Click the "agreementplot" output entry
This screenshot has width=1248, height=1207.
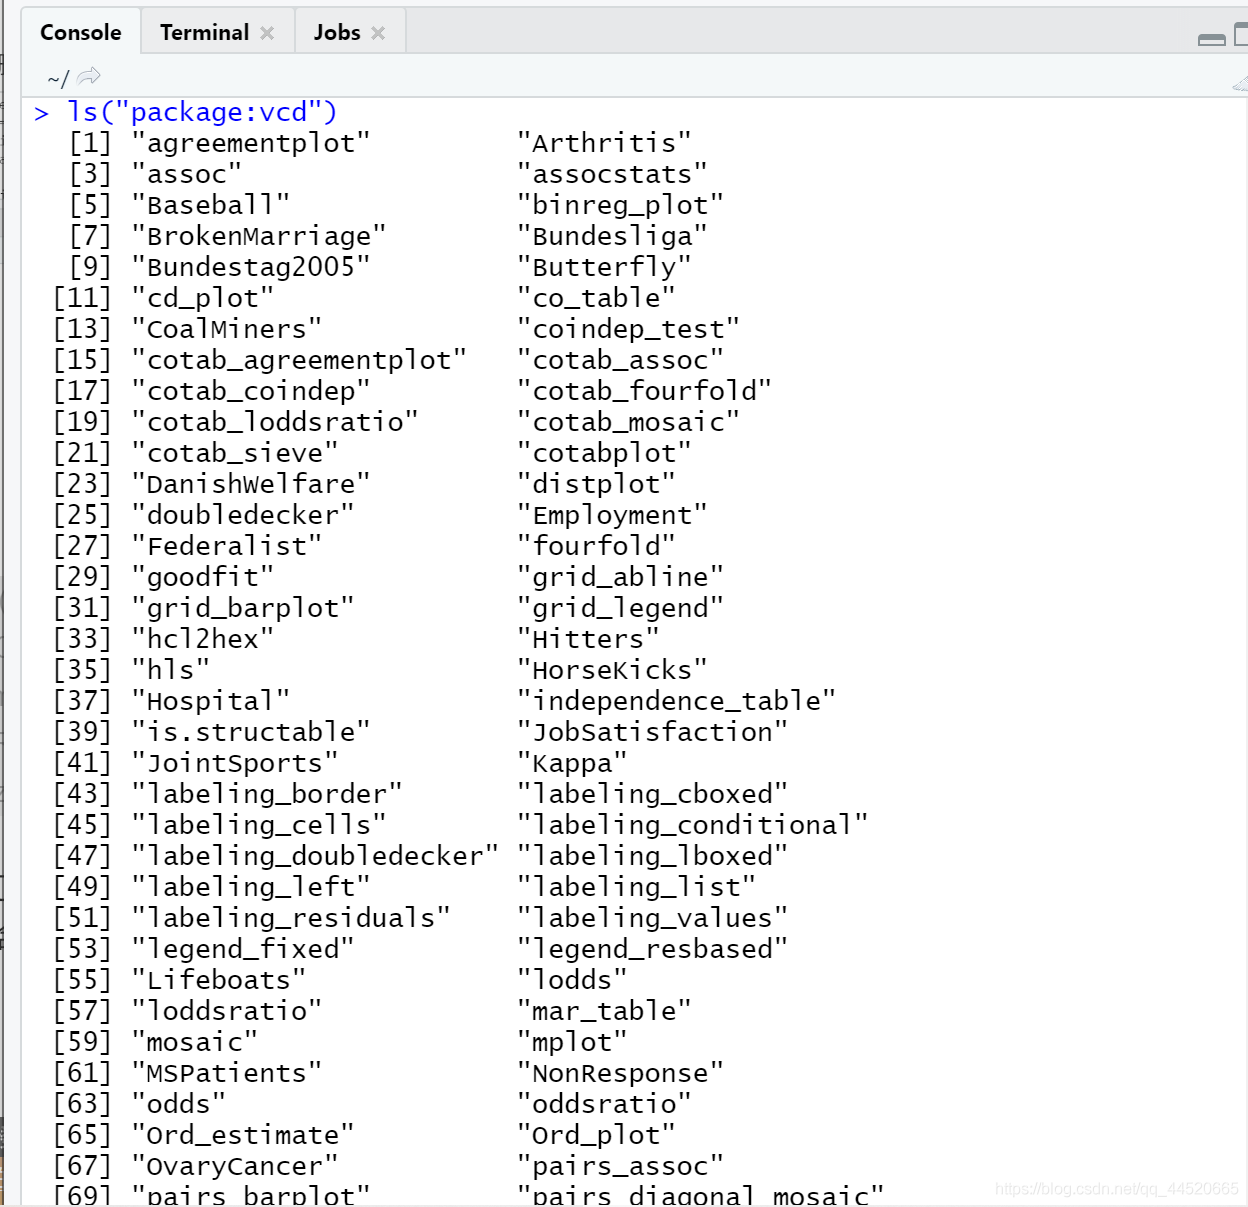(251, 143)
